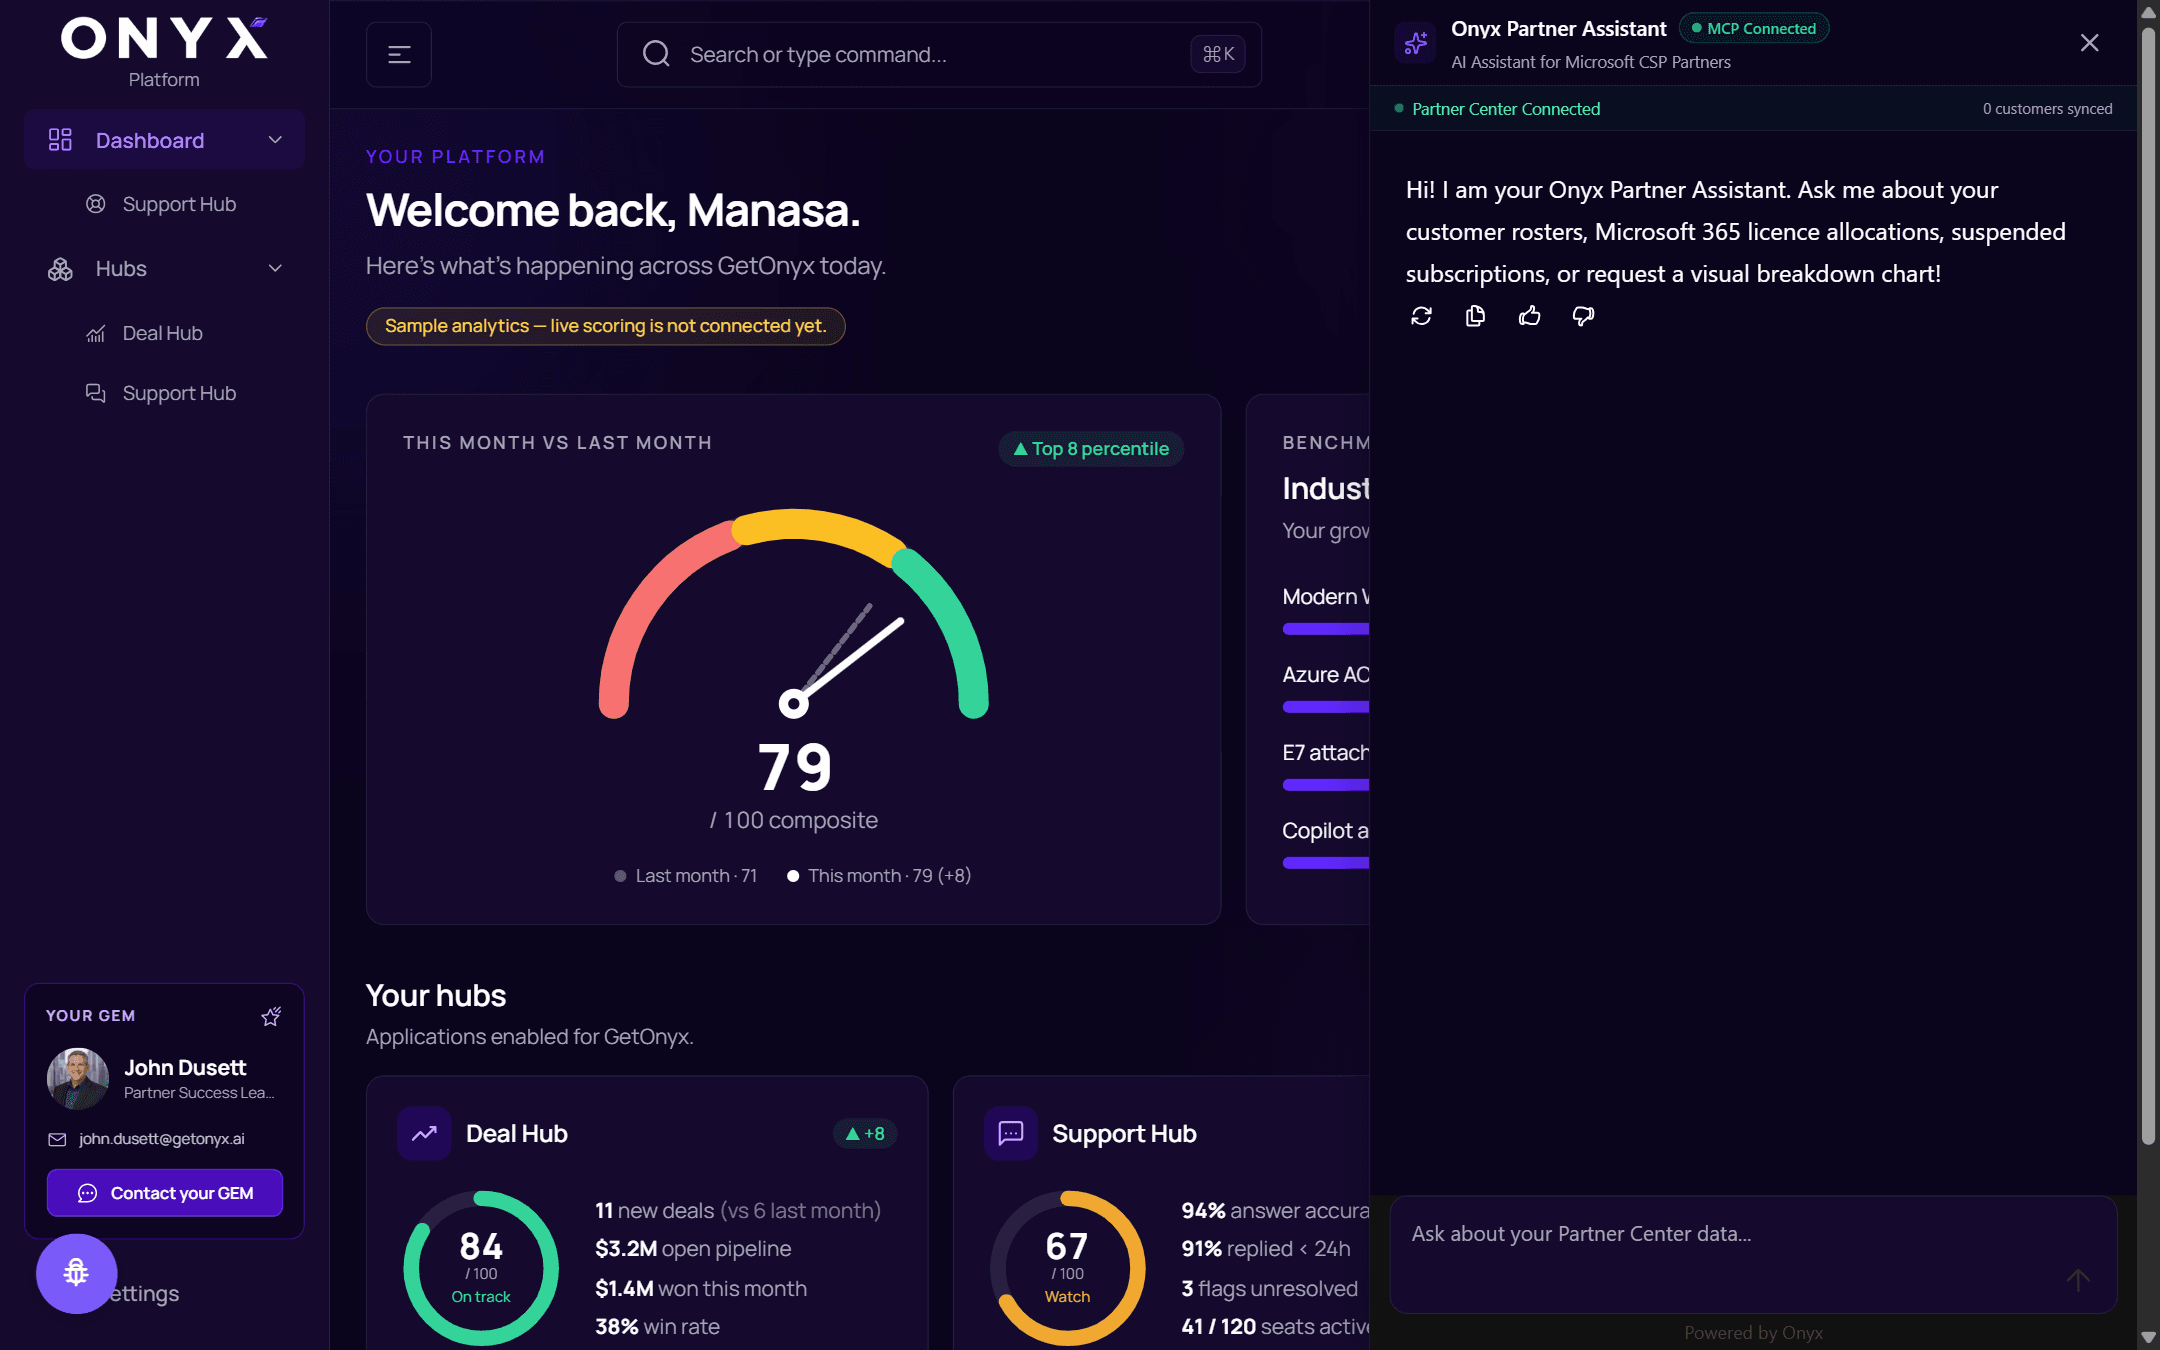Click the scrollbar down arrow
Viewport: 2160px width, 1350px height.
click(2148, 1337)
